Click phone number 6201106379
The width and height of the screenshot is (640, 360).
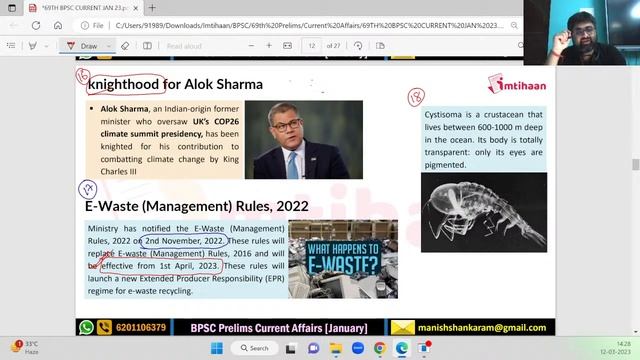tap(141, 328)
